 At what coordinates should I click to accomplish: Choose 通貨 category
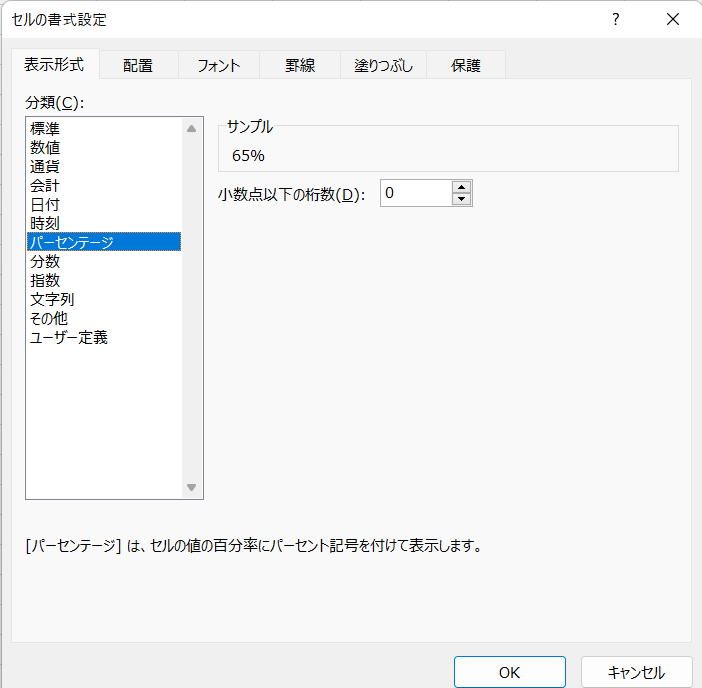click(x=104, y=167)
